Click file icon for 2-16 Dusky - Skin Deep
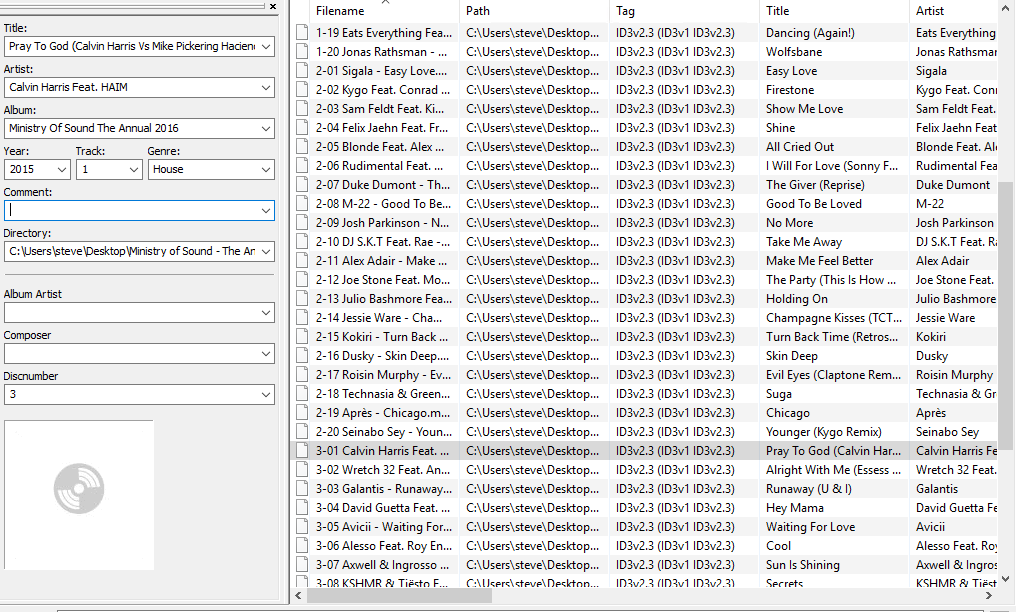This screenshot has width=1016, height=612. pos(302,356)
